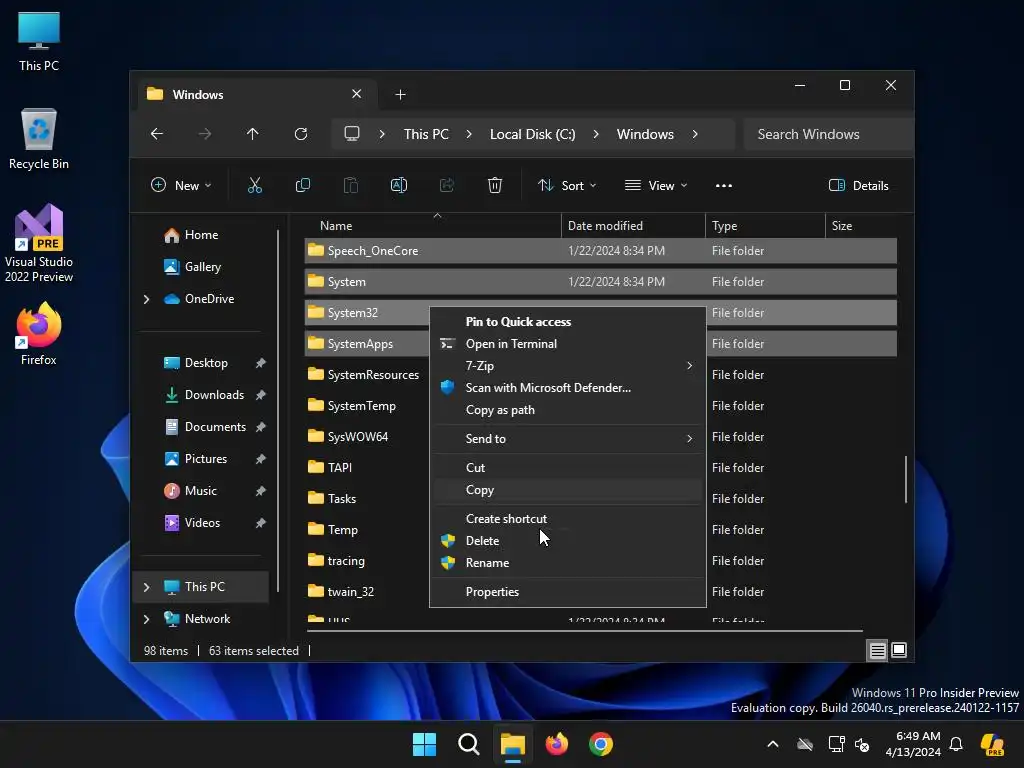The image size is (1024, 768).
Task: Click the Search Windows field
Action: click(828, 134)
